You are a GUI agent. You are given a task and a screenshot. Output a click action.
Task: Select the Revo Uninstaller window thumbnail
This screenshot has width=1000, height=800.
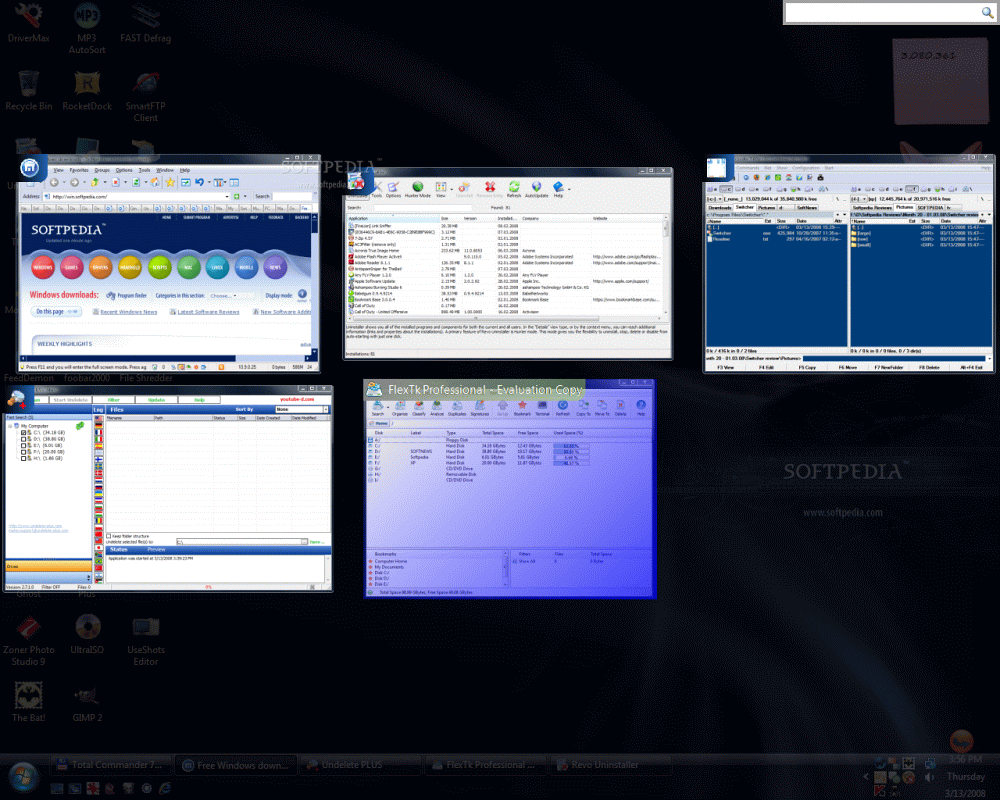click(508, 264)
